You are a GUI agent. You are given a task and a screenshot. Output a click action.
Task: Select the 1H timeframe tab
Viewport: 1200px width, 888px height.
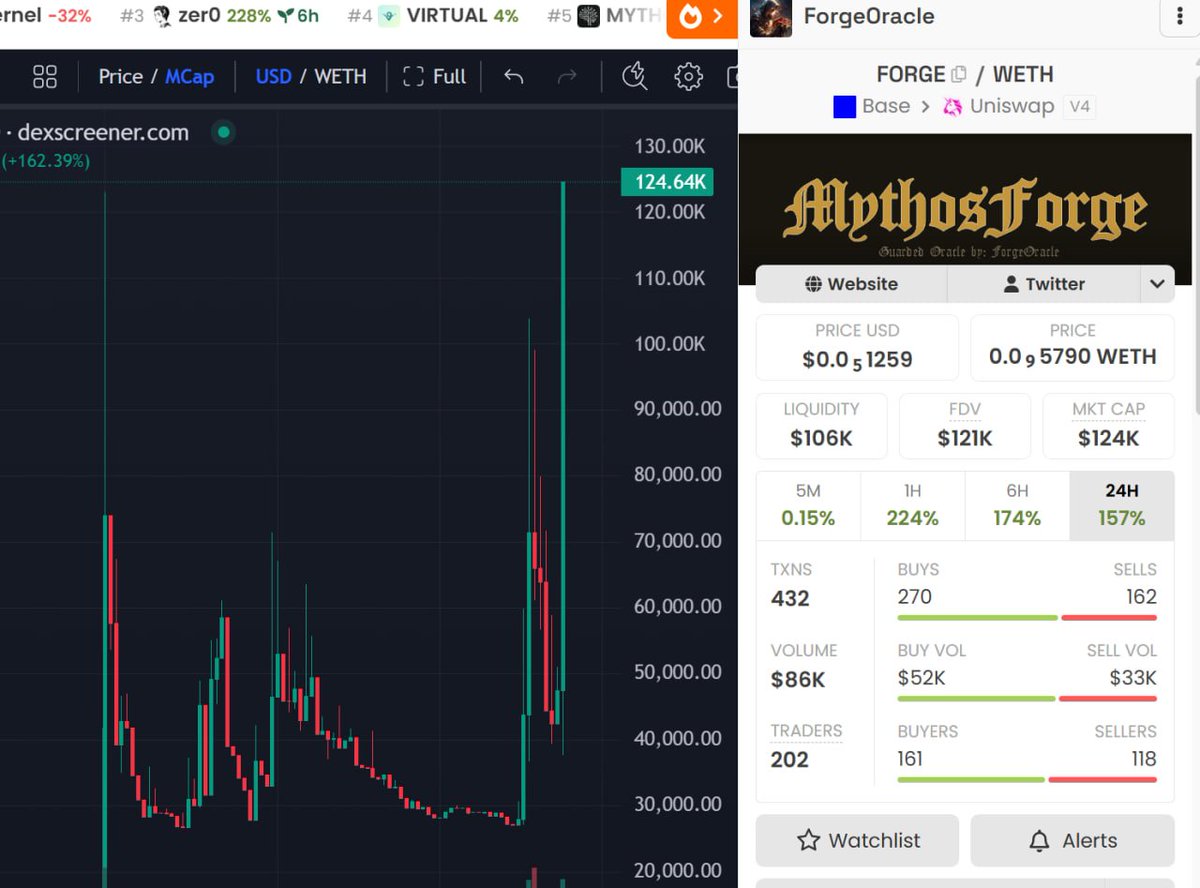coord(912,505)
